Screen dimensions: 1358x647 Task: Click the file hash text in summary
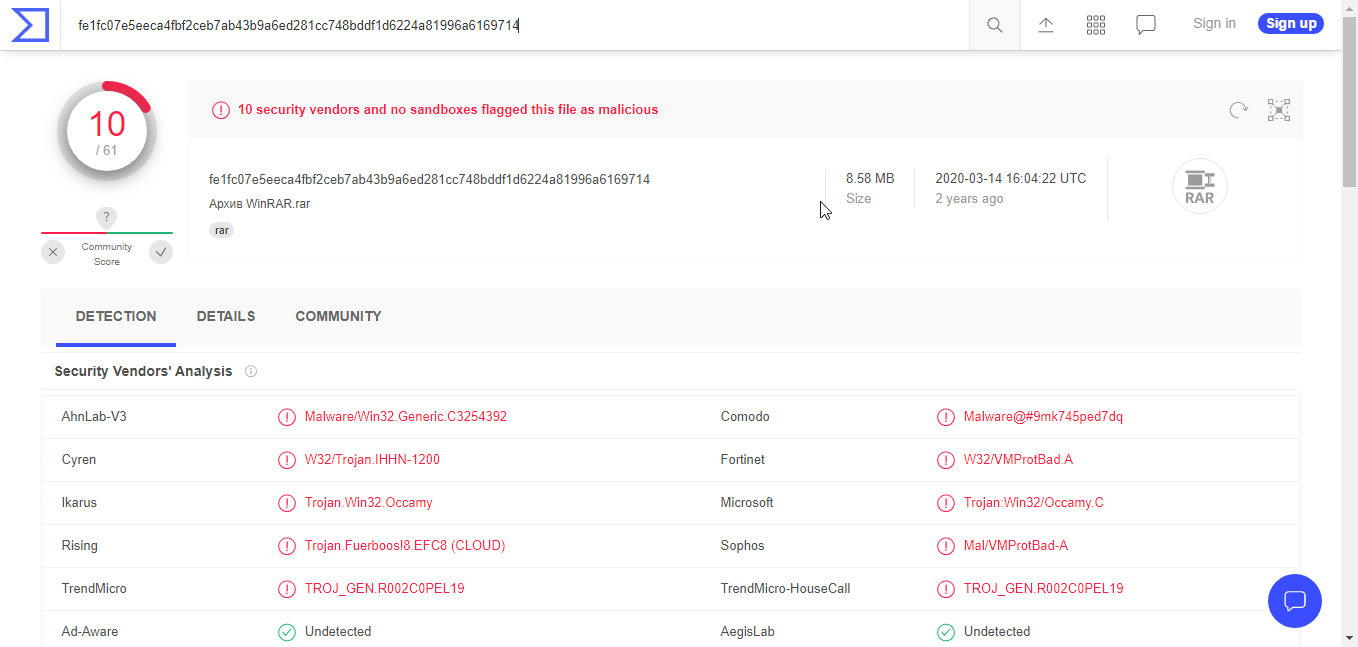(429, 180)
